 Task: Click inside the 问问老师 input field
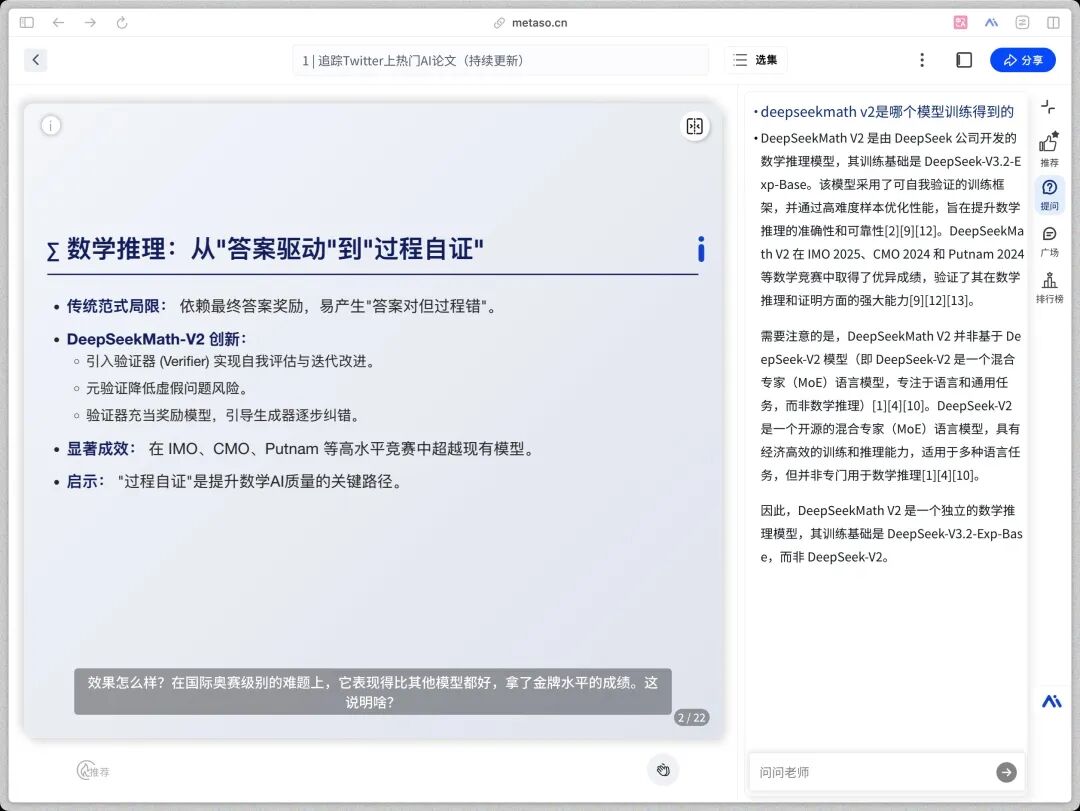coord(870,772)
